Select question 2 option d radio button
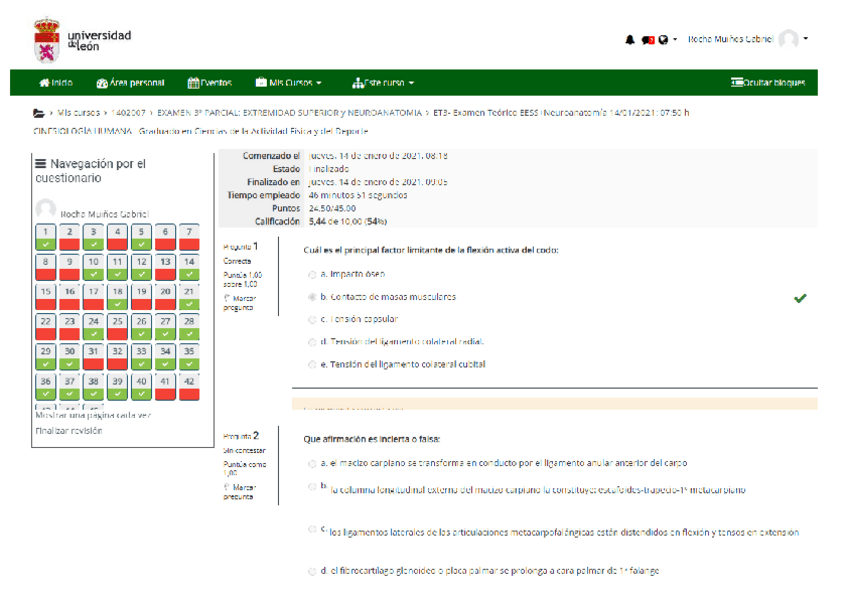Image resolution: width=848 pixels, height=599 pixels. (312, 571)
